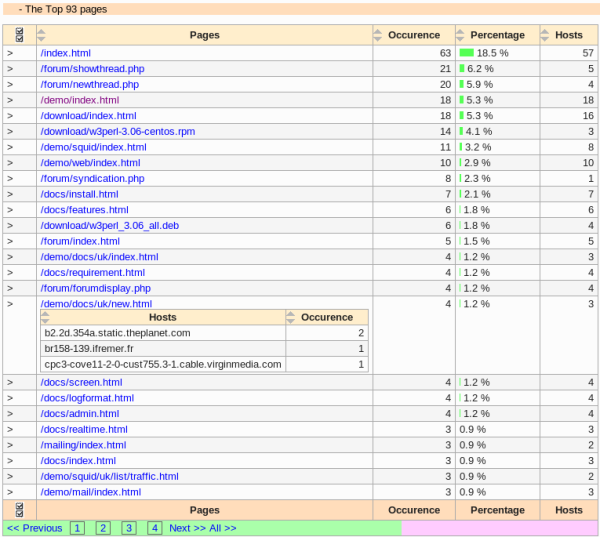This screenshot has height=537, width=600.
Task: Open the /forum/forumdisplay.php link
Action: click(x=95, y=289)
